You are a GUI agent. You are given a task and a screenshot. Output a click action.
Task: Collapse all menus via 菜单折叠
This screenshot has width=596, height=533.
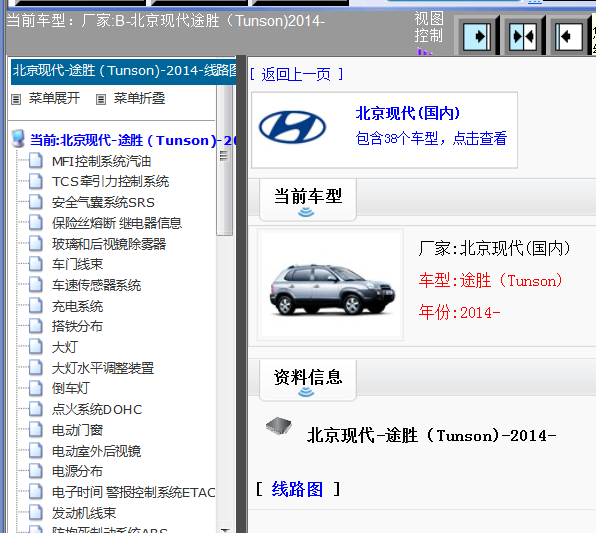(x=139, y=98)
